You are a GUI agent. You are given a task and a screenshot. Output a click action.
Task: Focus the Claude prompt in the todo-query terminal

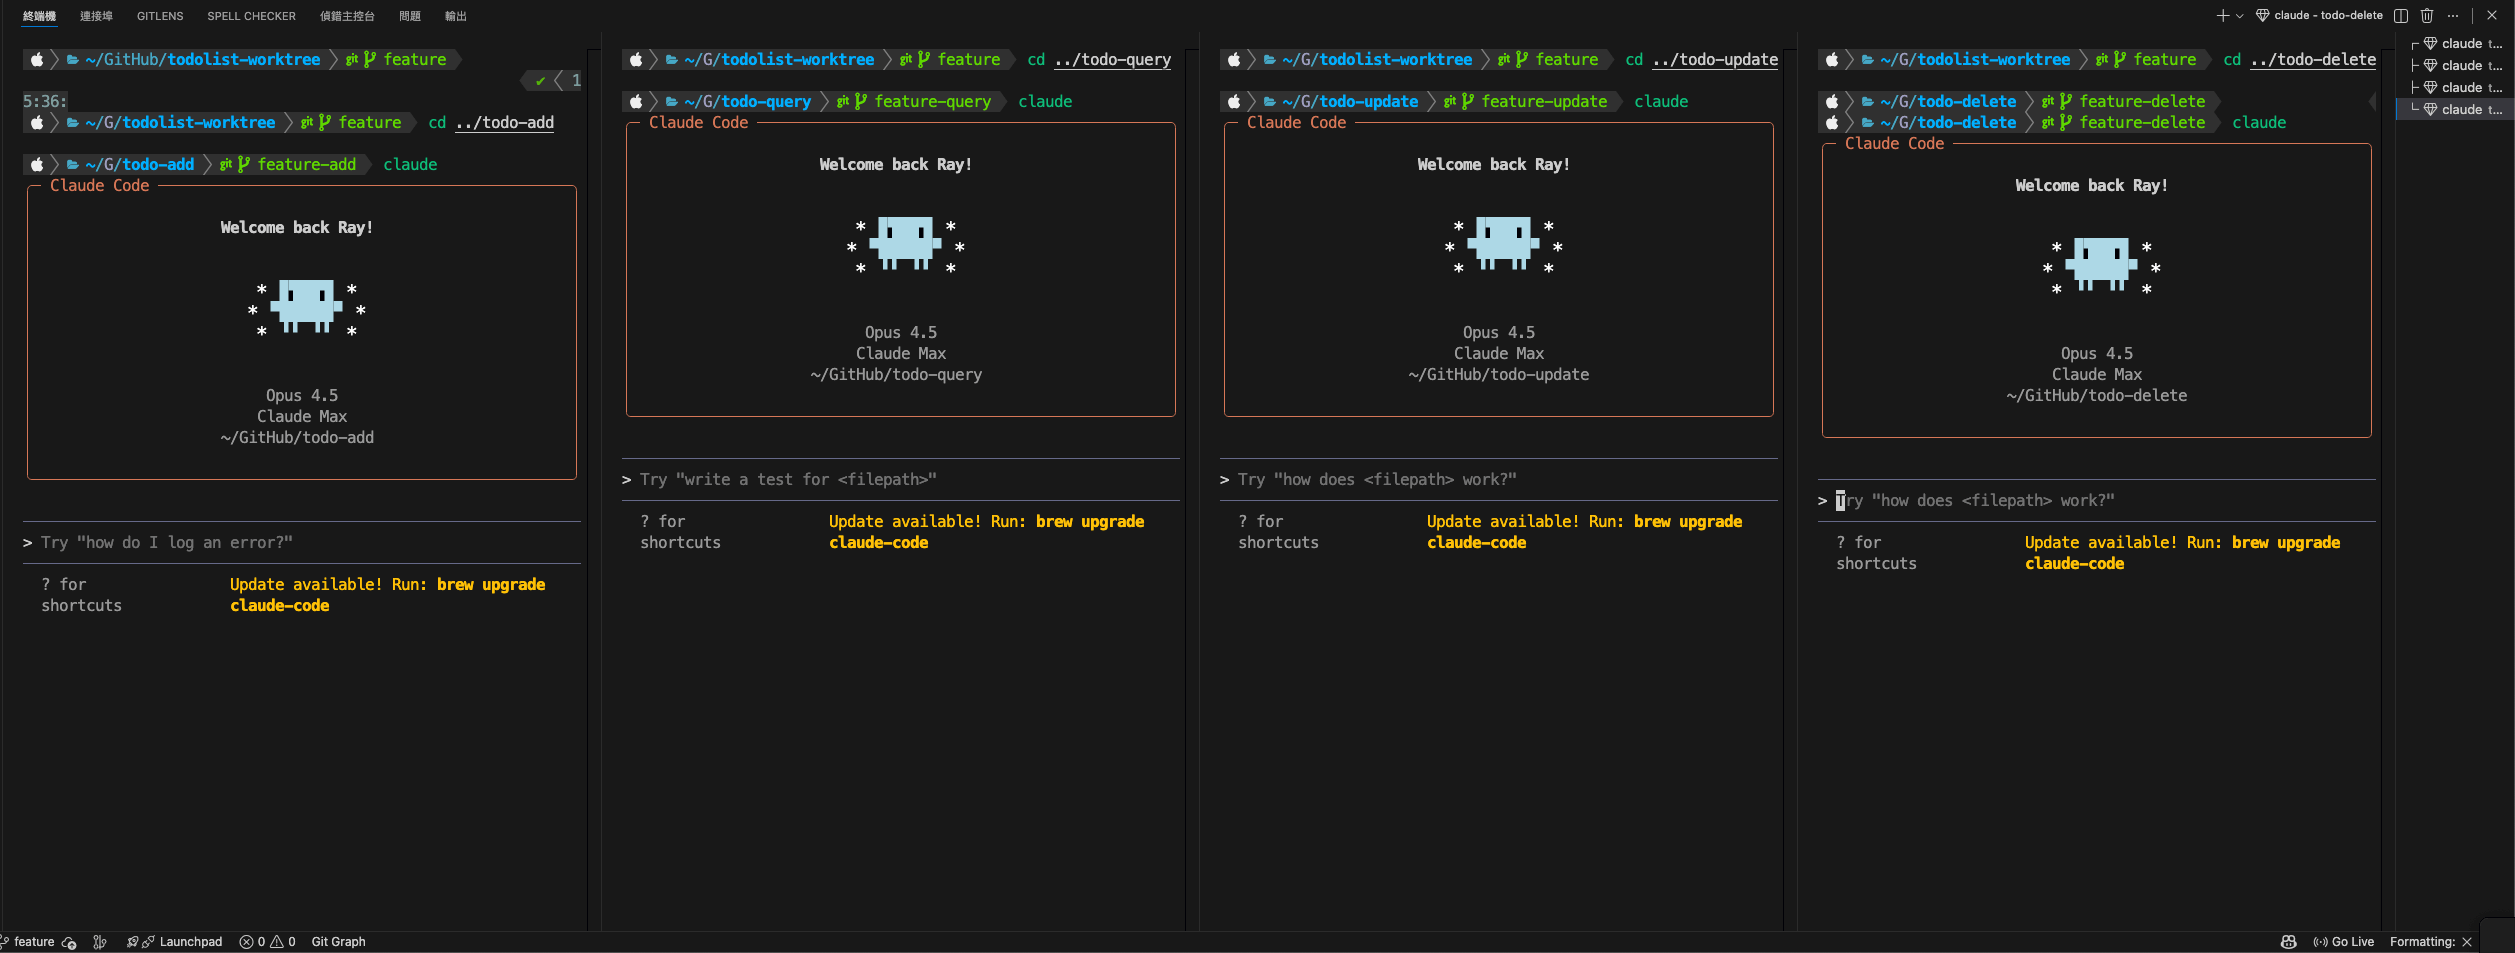click(x=900, y=480)
